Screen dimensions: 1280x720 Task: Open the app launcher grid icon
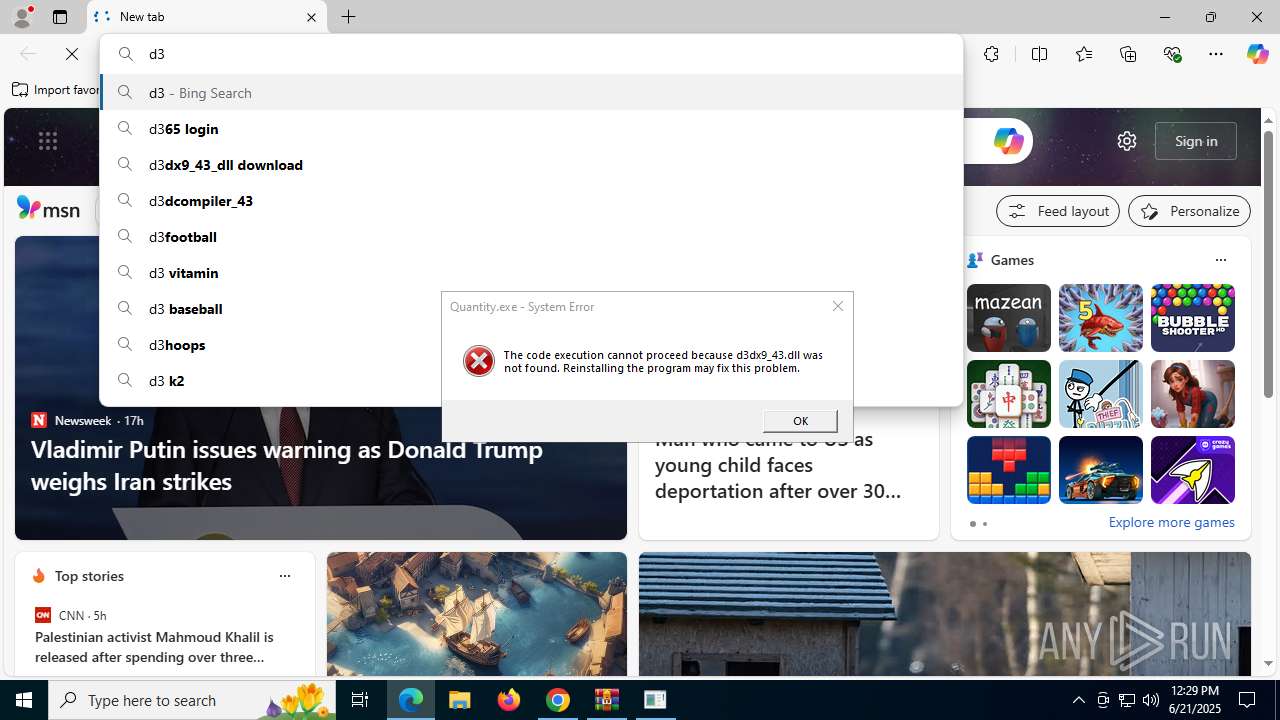(48, 141)
